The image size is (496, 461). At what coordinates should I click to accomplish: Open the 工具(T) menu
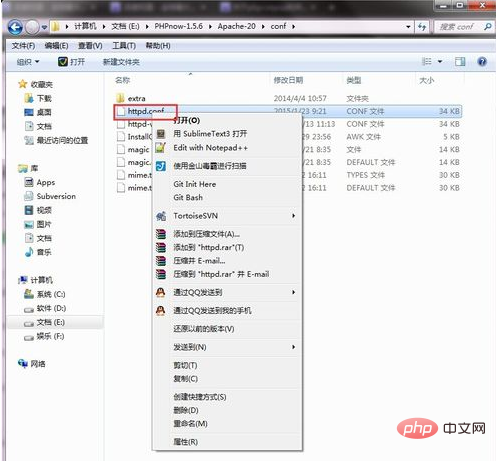point(124,46)
